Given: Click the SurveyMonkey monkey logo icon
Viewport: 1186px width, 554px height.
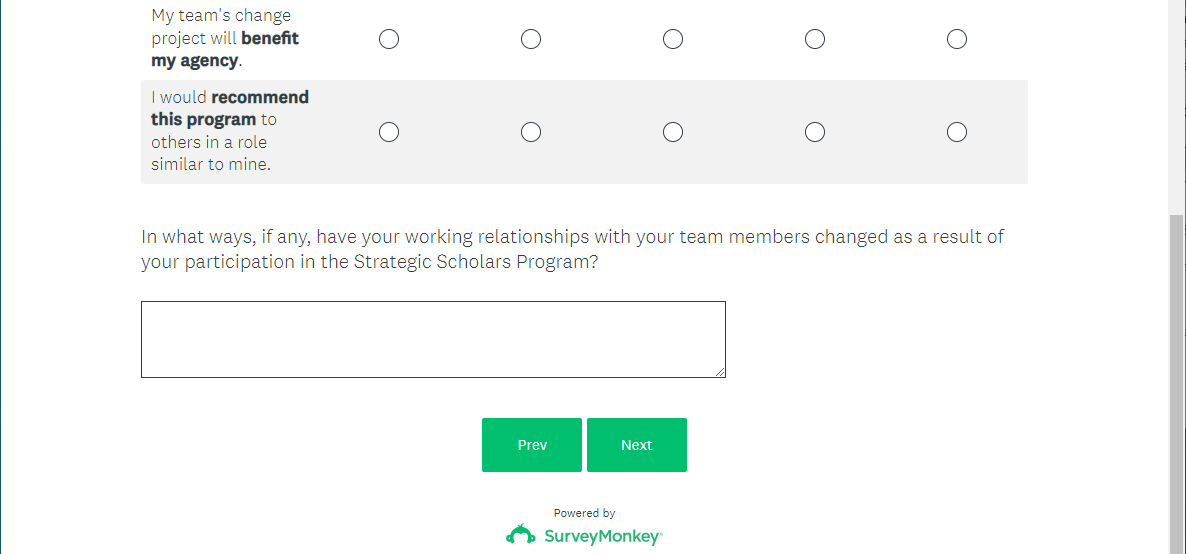Looking at the screenshot, I should click(x=521, y=535).
